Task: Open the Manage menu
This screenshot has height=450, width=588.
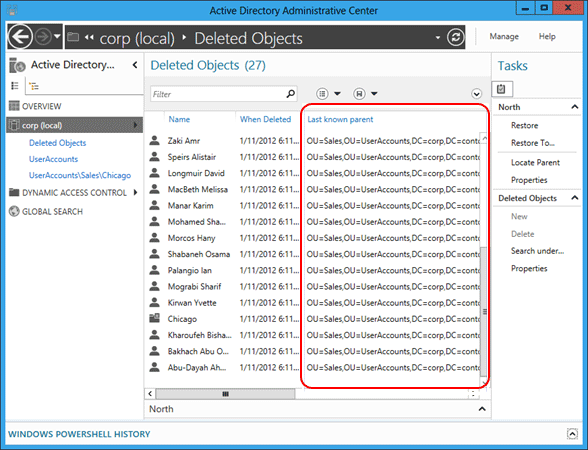Action: (504, 36)
